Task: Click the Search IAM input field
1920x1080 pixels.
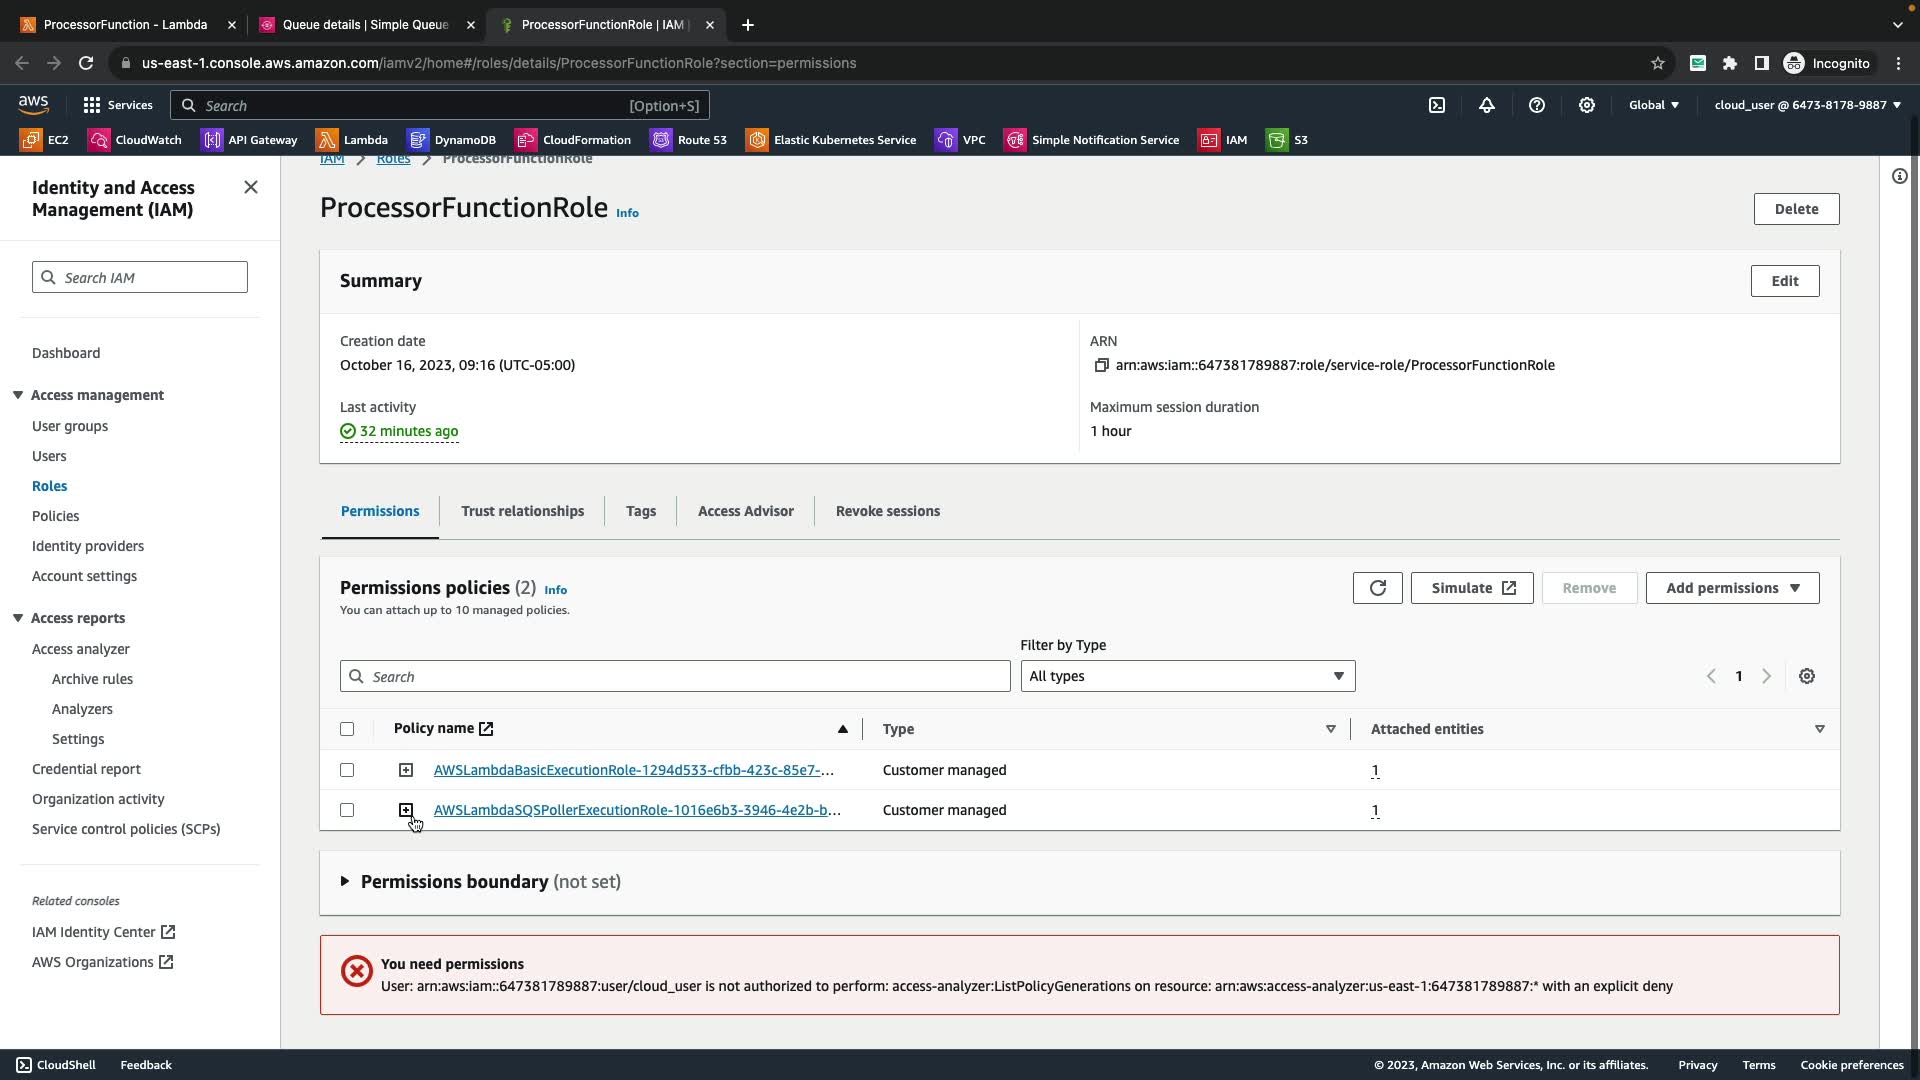Action: tap(140, 278)
